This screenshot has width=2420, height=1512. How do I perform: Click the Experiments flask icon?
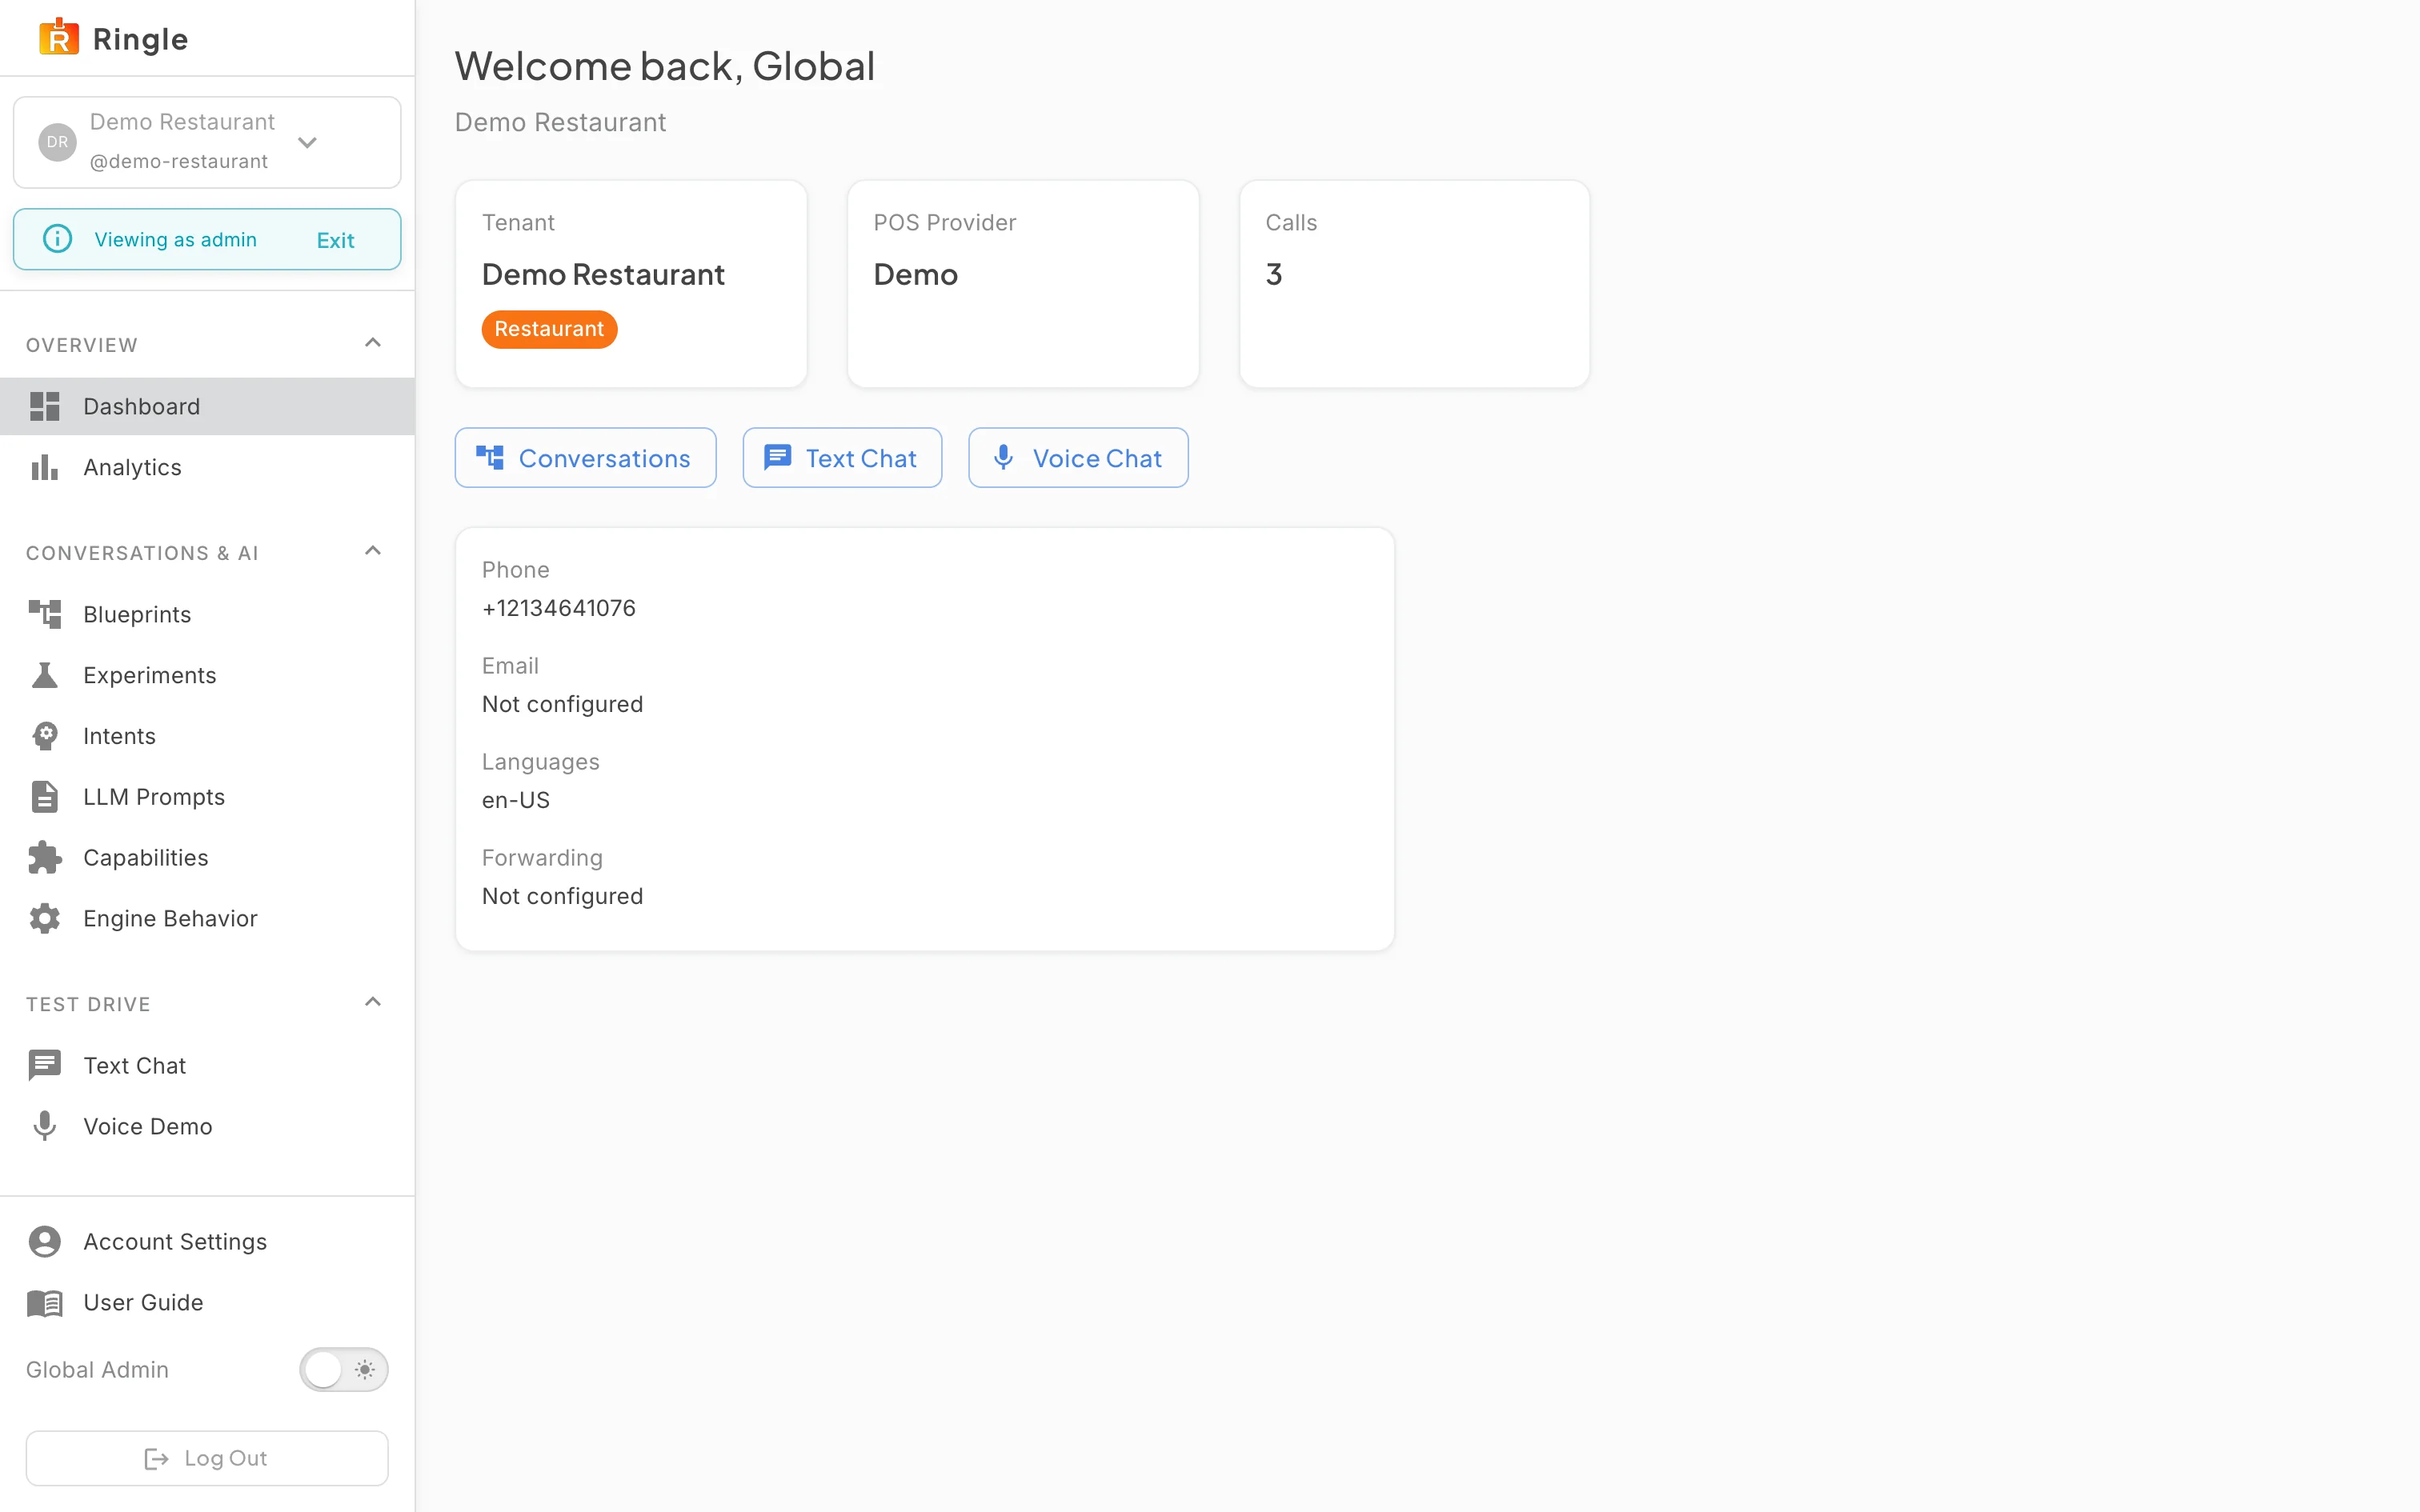[x=45, y=675]
